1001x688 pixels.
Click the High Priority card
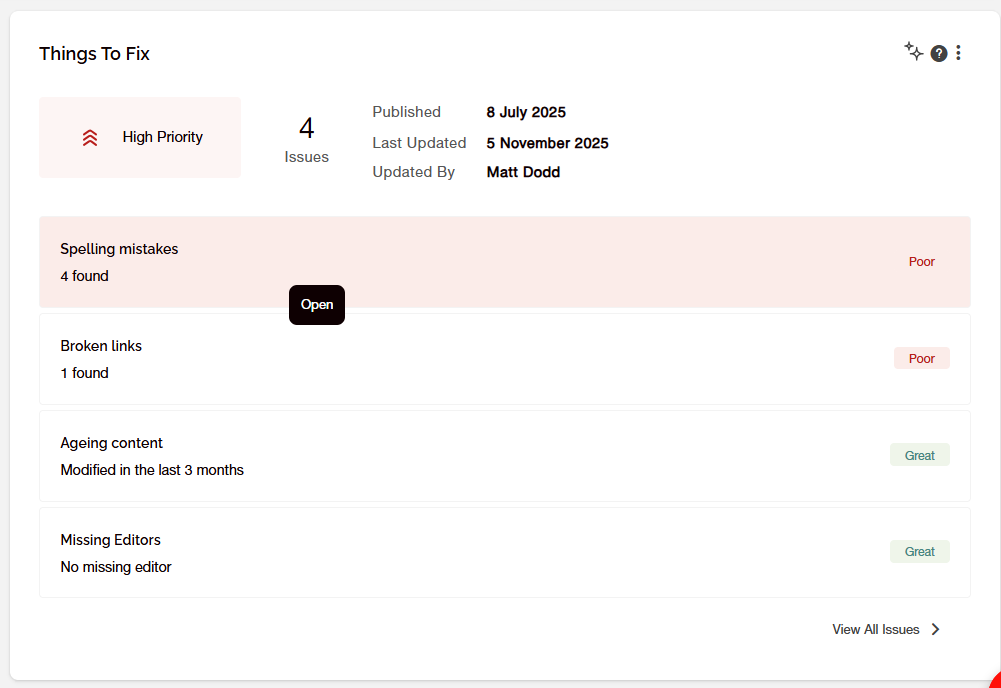tap(140, 137)
